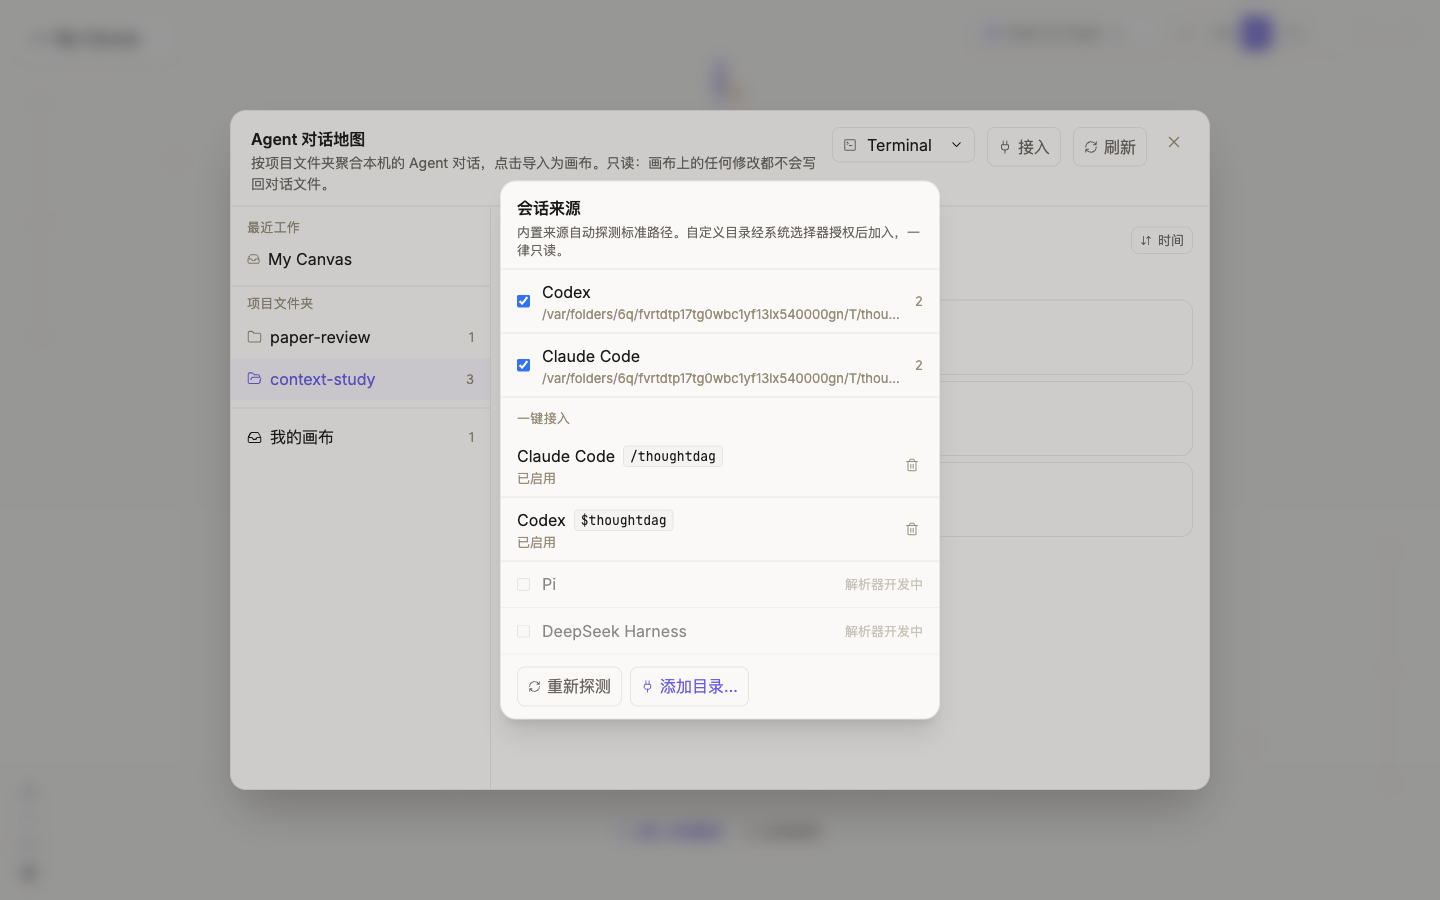
Task: Toggle the DeepSeek Harness checkbox
Action: [523, 631]
